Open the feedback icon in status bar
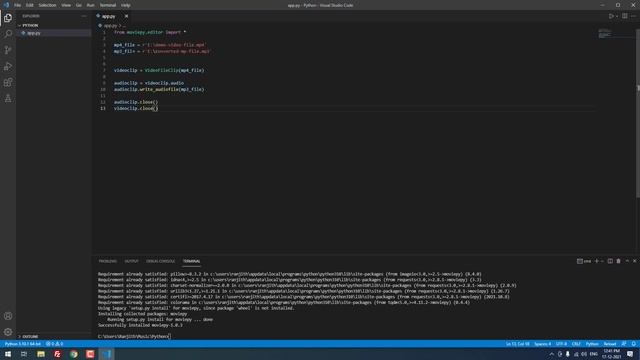Image resolution: width=640 pixels, height=360 pixels. click(624, 344)
